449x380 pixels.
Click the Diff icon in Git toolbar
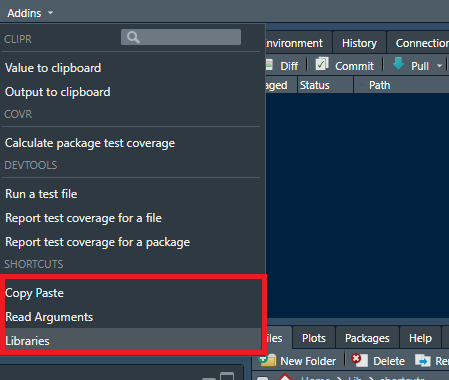[x=269, y=65]
